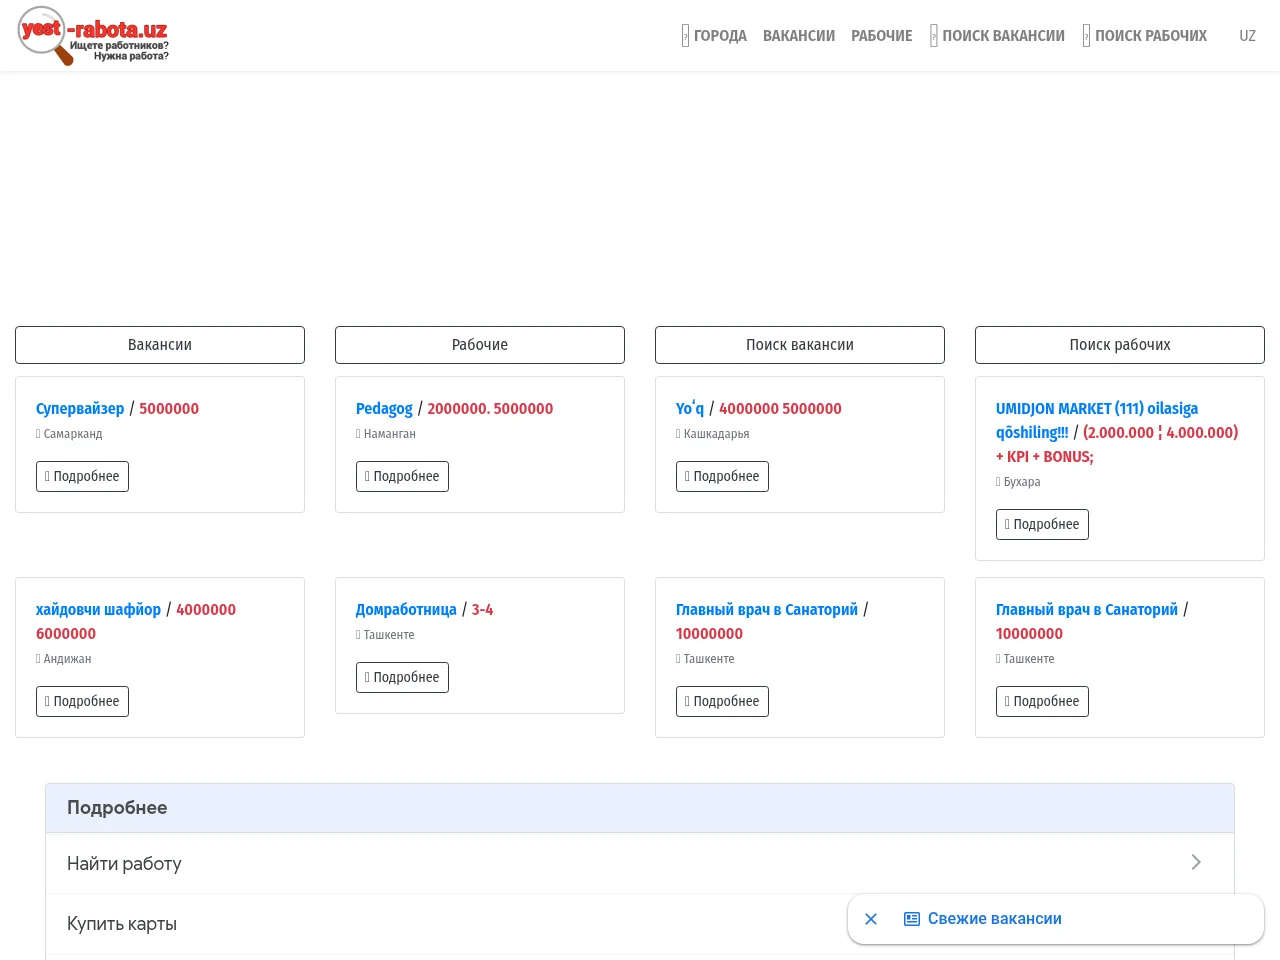Image resolution: width=1280 pixels, height=960 pixels.
Task: Open the ГОРОДА menu item
Action: [714, 36]
